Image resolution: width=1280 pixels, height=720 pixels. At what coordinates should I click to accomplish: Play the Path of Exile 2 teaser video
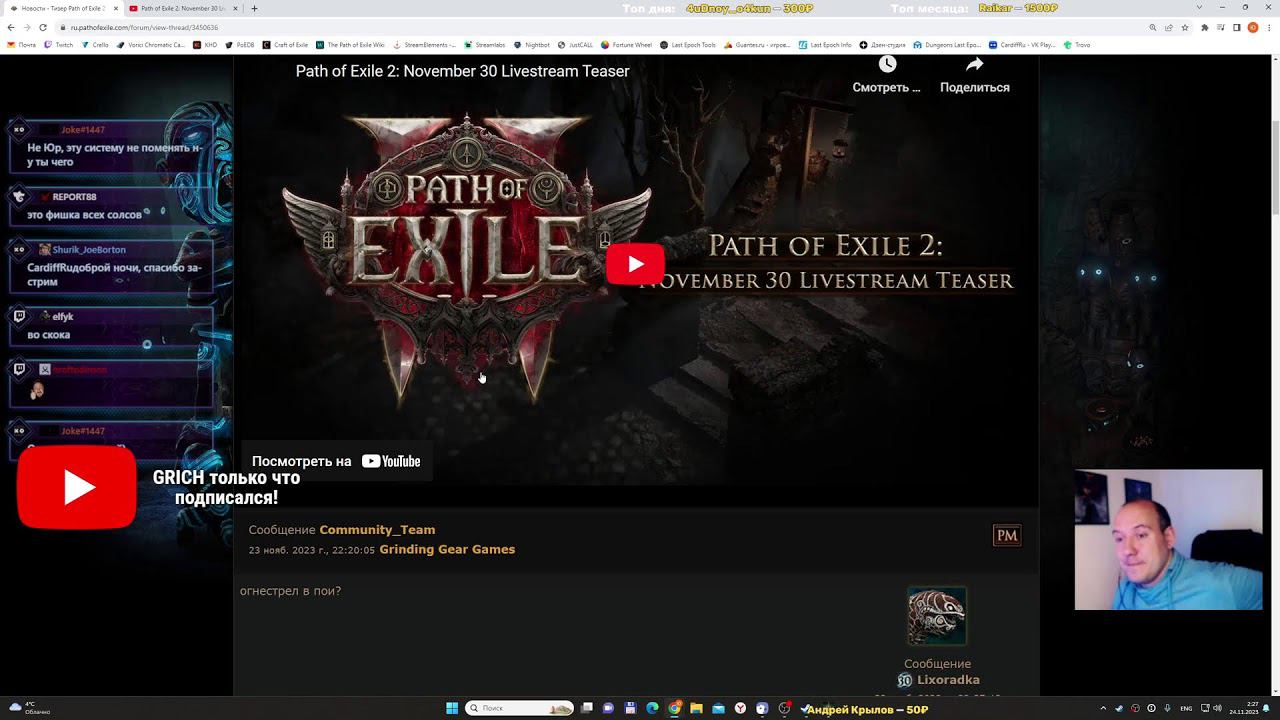click(x=635, y=264)
